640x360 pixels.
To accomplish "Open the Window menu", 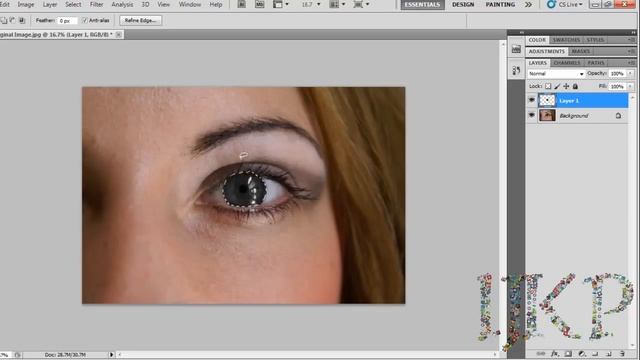I will (190, 4).
